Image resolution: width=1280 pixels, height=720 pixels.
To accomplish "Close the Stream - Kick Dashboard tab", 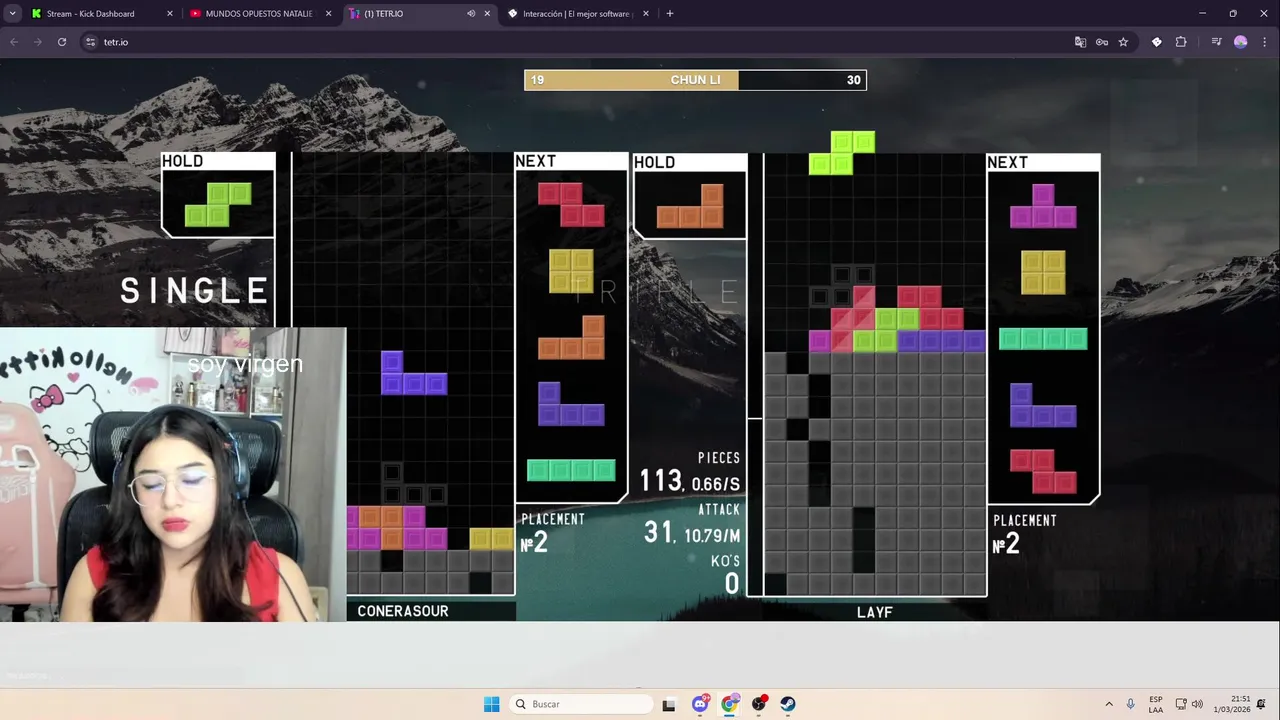I will (x=169, y=14).
